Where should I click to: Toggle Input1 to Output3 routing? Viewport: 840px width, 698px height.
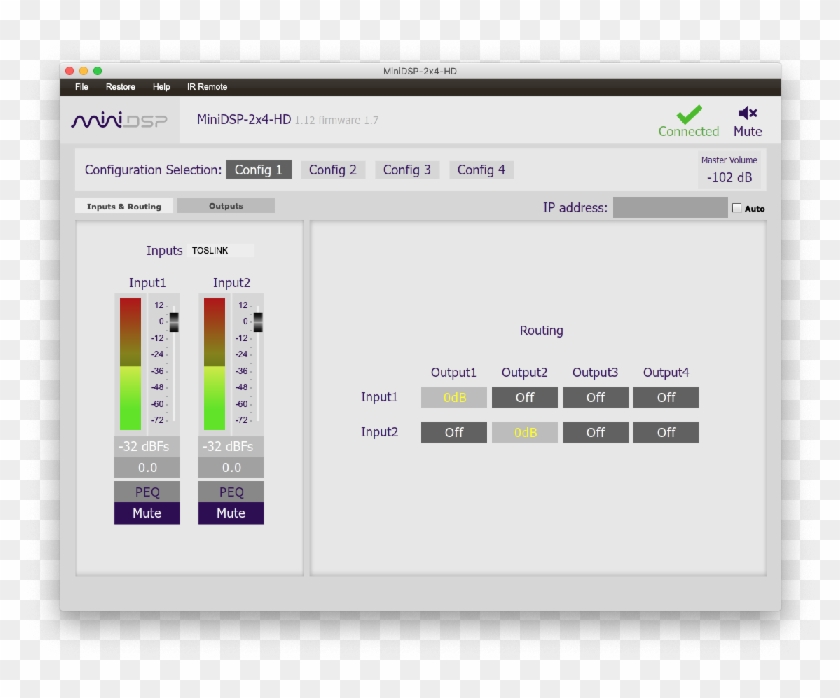click(595, 397)
